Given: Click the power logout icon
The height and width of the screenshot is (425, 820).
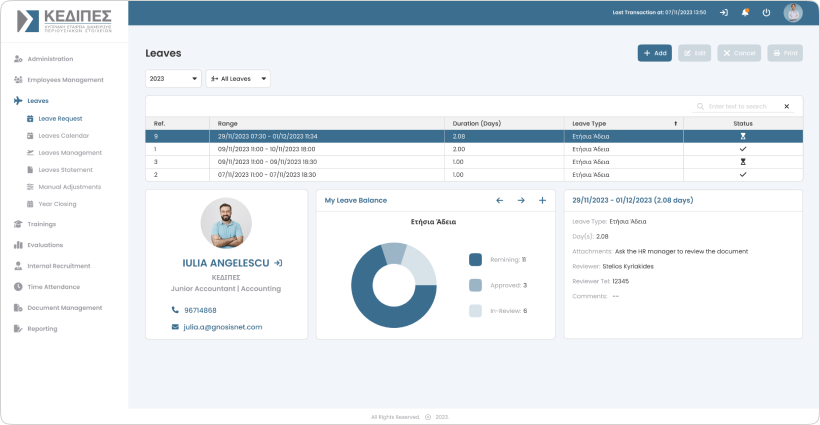Looking at the screenshot, I should click(766, 12).
